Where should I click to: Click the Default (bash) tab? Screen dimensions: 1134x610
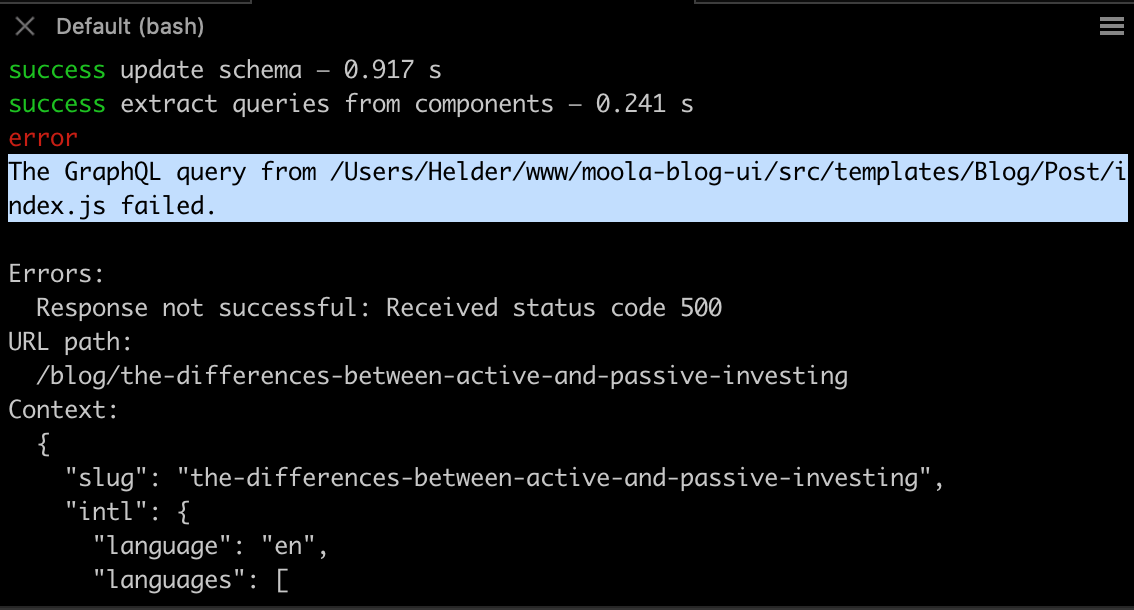click(130, 27)
